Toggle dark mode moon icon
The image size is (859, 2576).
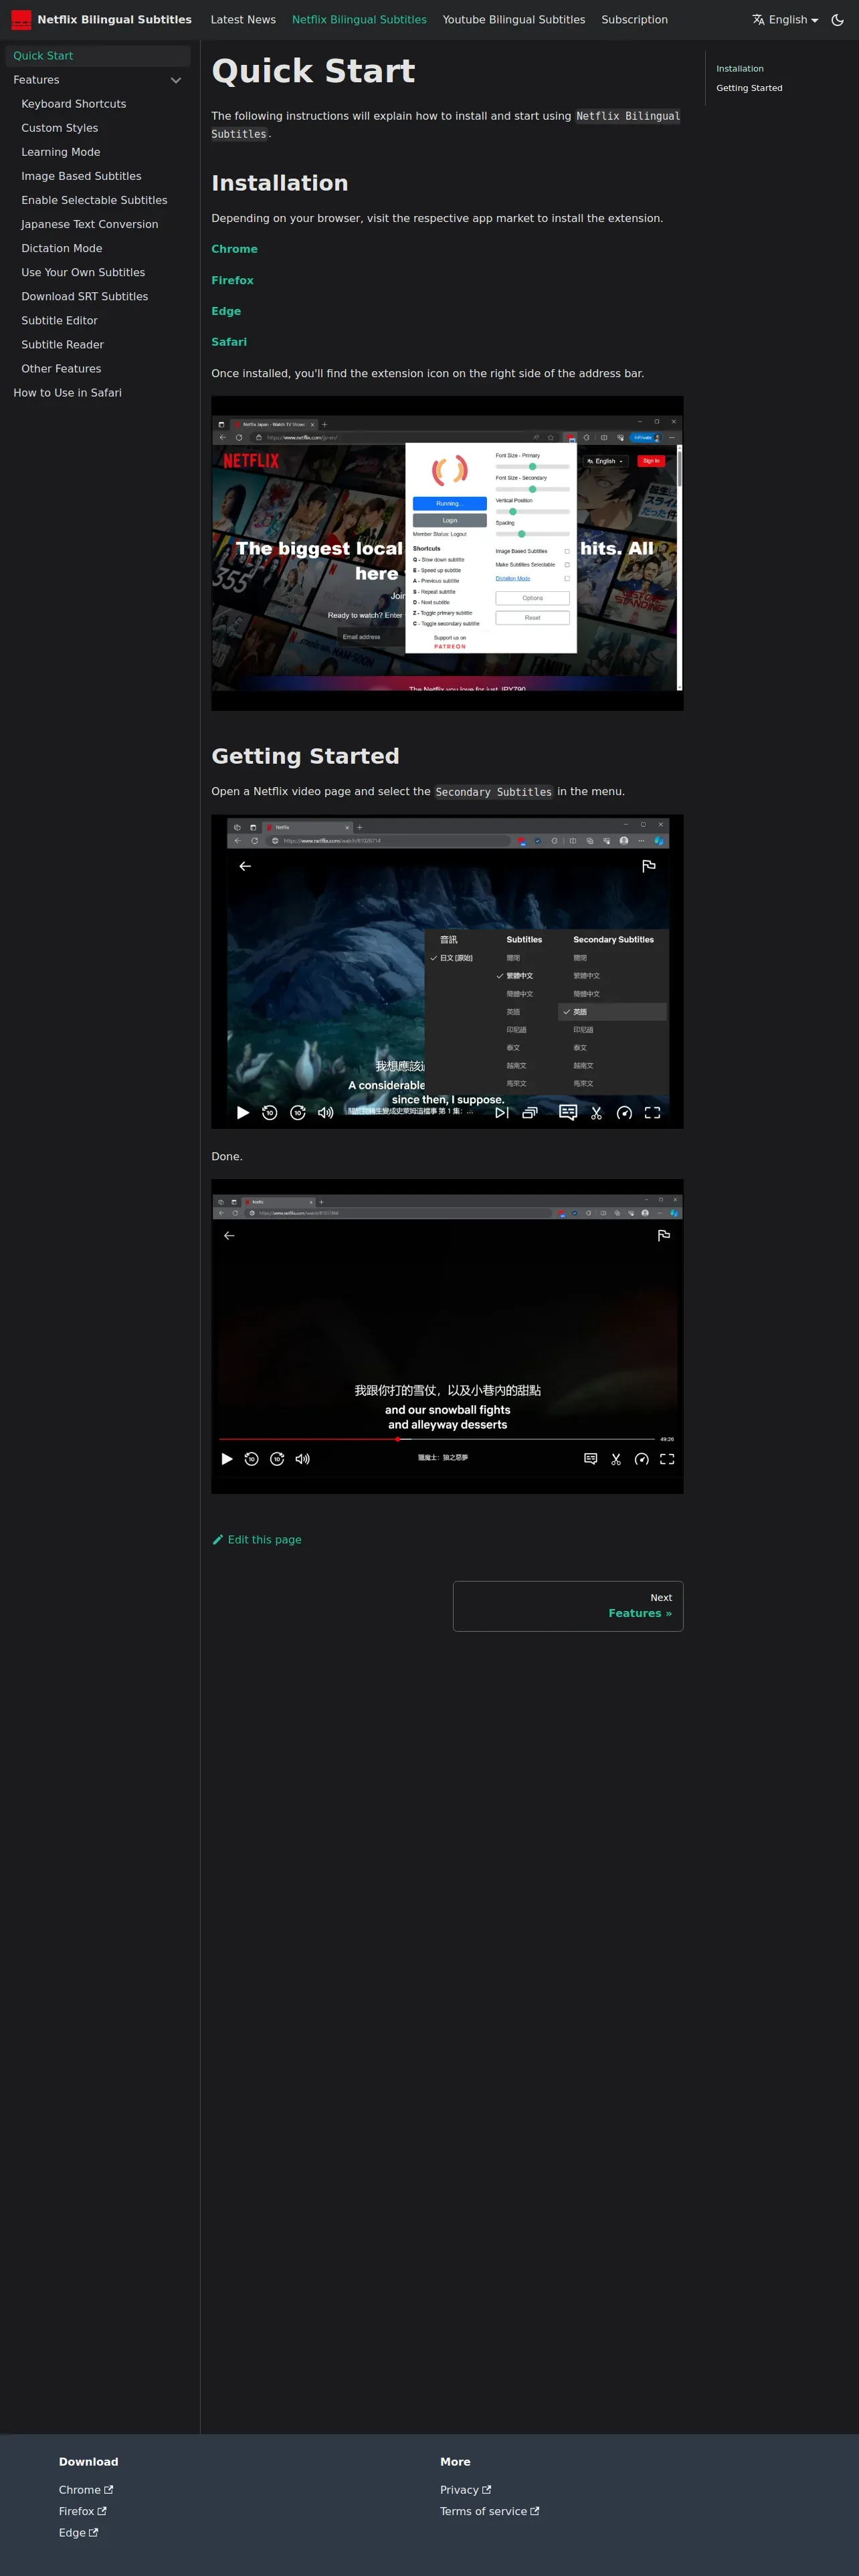(837, 20)
